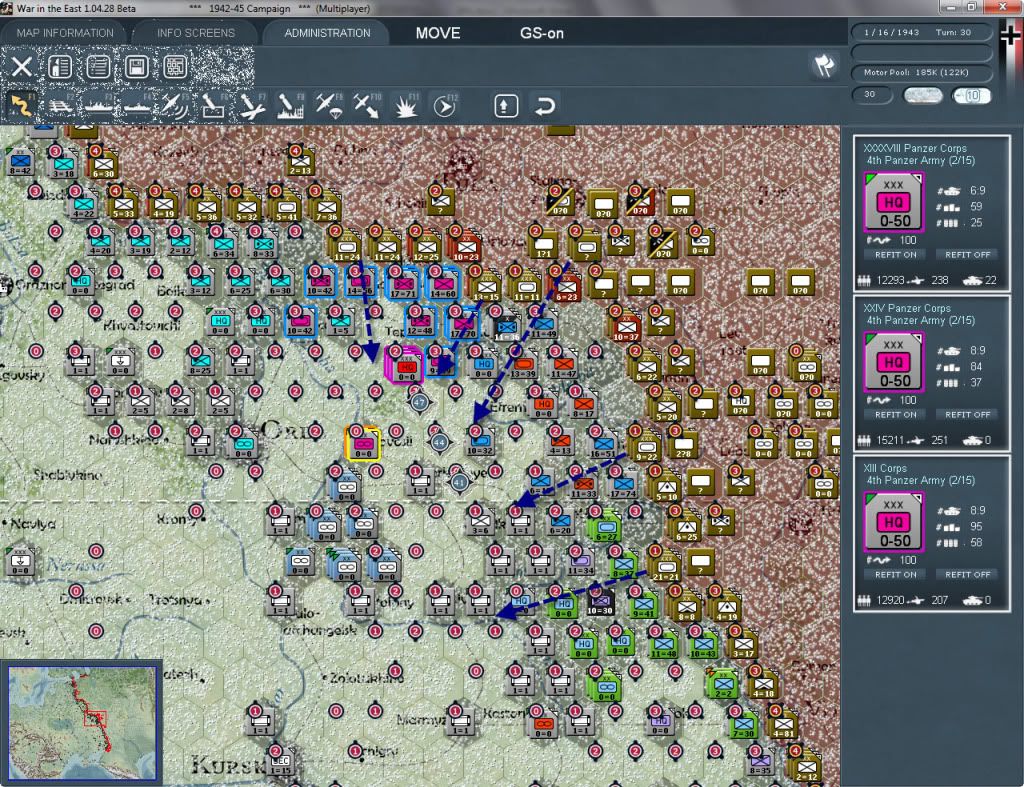Click the Motor Pool 185K (122K) field
The height and width of the screenshot is (787, 1024).
point(921,72)
